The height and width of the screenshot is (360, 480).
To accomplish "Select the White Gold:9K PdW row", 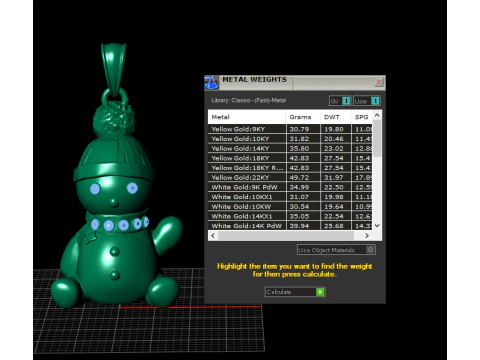I will click(290, 187).
